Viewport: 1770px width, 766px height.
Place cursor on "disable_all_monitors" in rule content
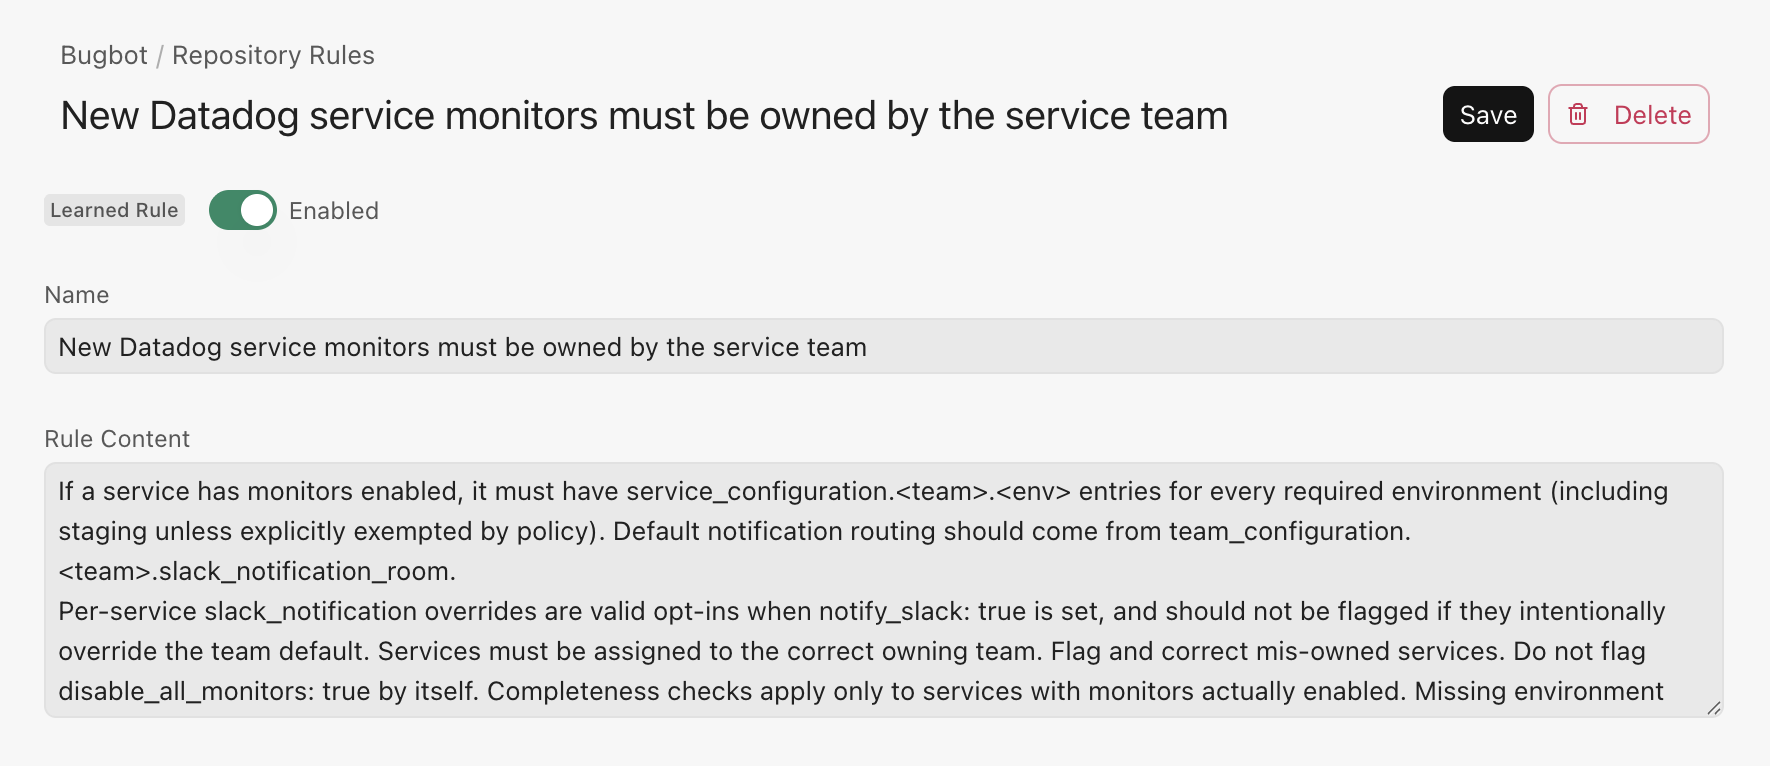(x=184, y=691)
